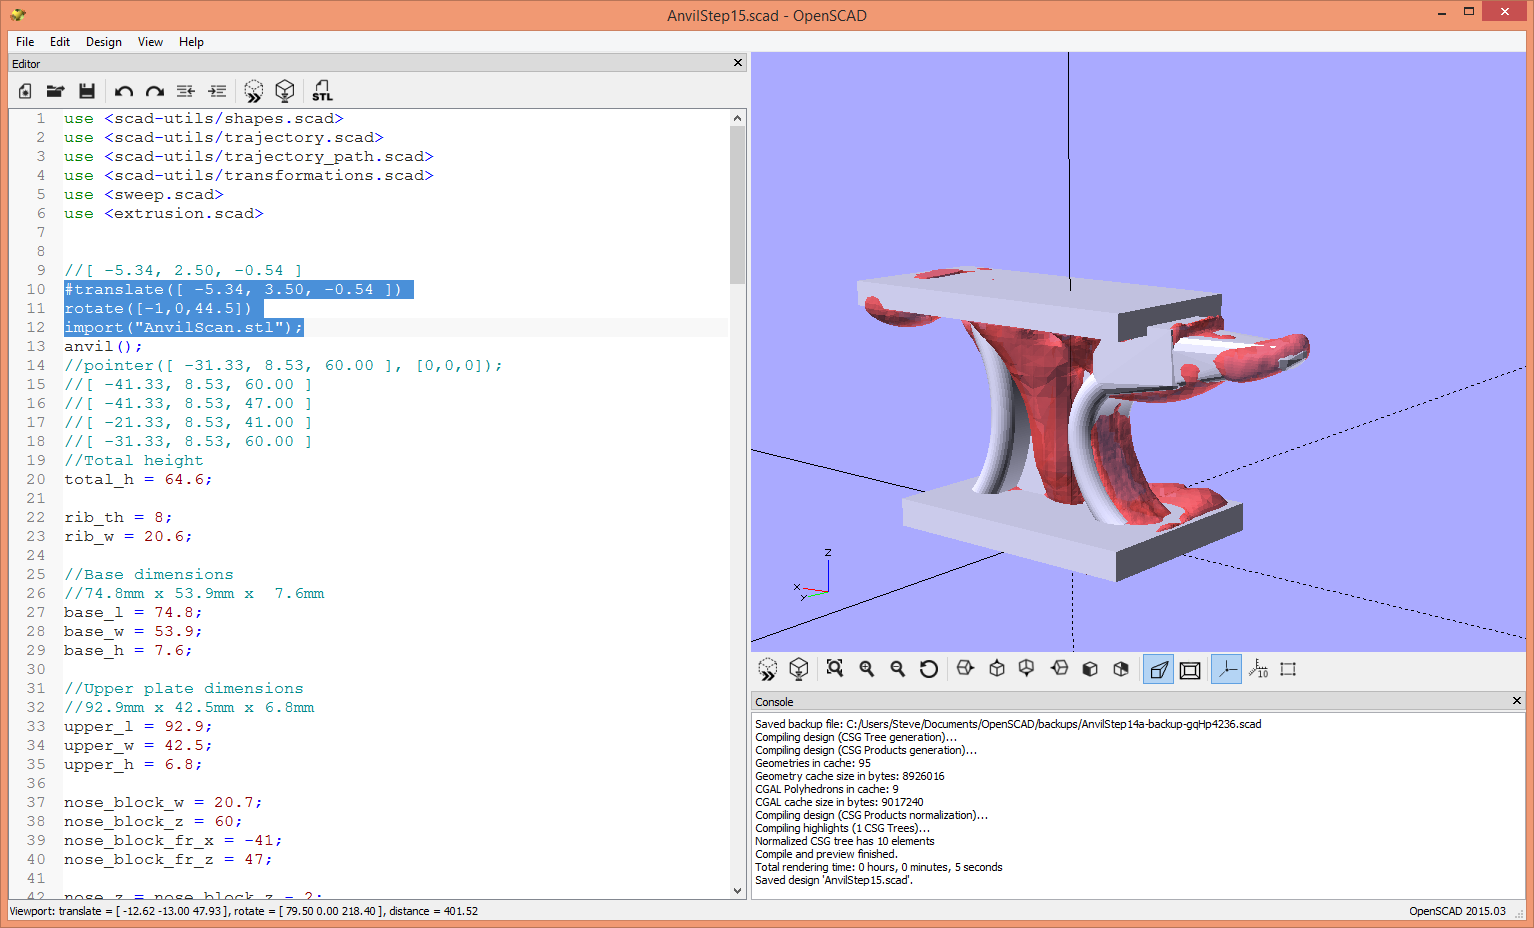Undo the last edit with the Undo icon
The image size is (1534, 928).
click(x=123, y=91)
